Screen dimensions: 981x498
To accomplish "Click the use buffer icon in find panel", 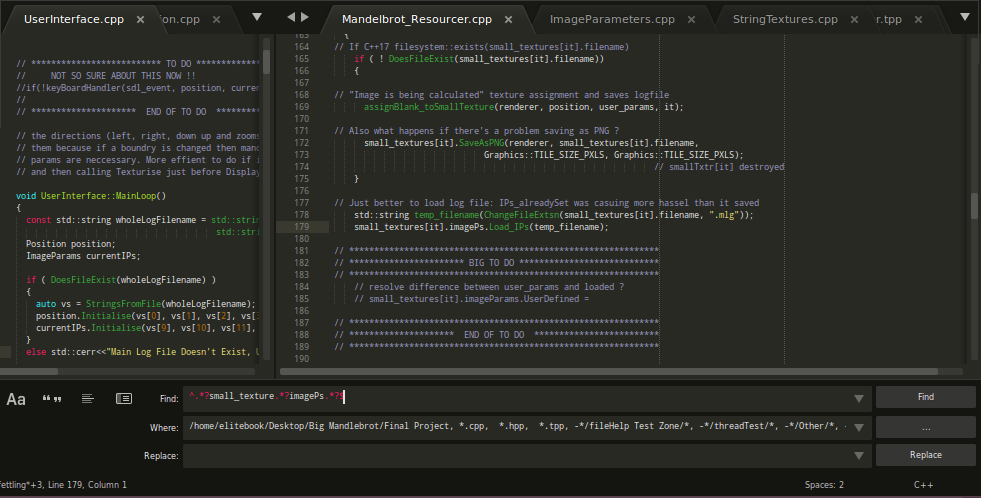I will (124, 398).
